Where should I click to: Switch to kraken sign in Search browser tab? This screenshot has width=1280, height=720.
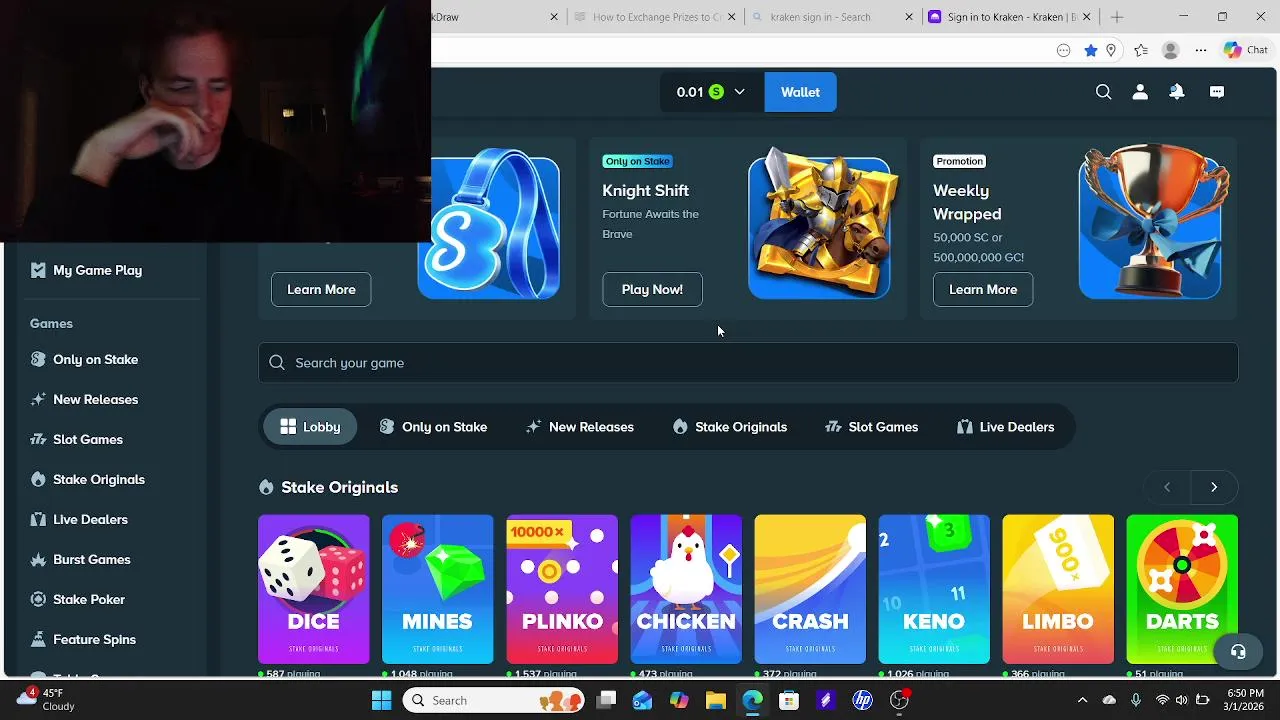click(x=832, y=17)
